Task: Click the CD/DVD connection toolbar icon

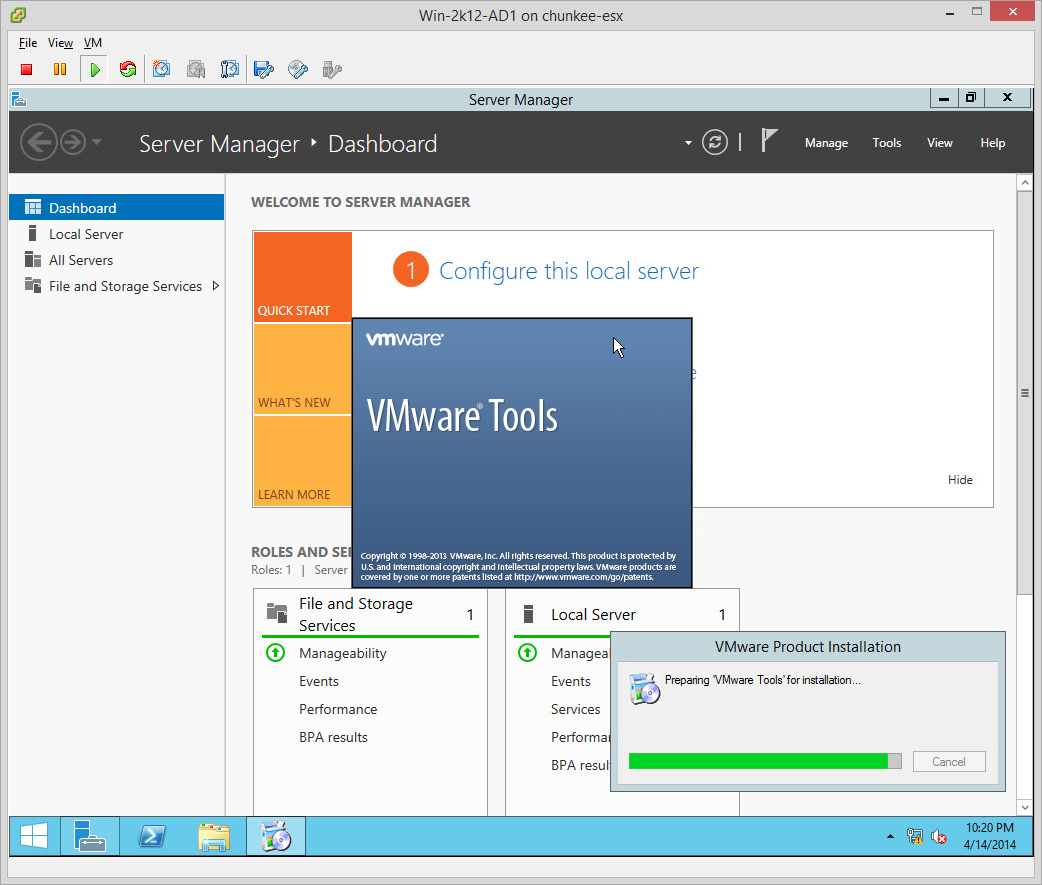Action: [x=298, y=69]
